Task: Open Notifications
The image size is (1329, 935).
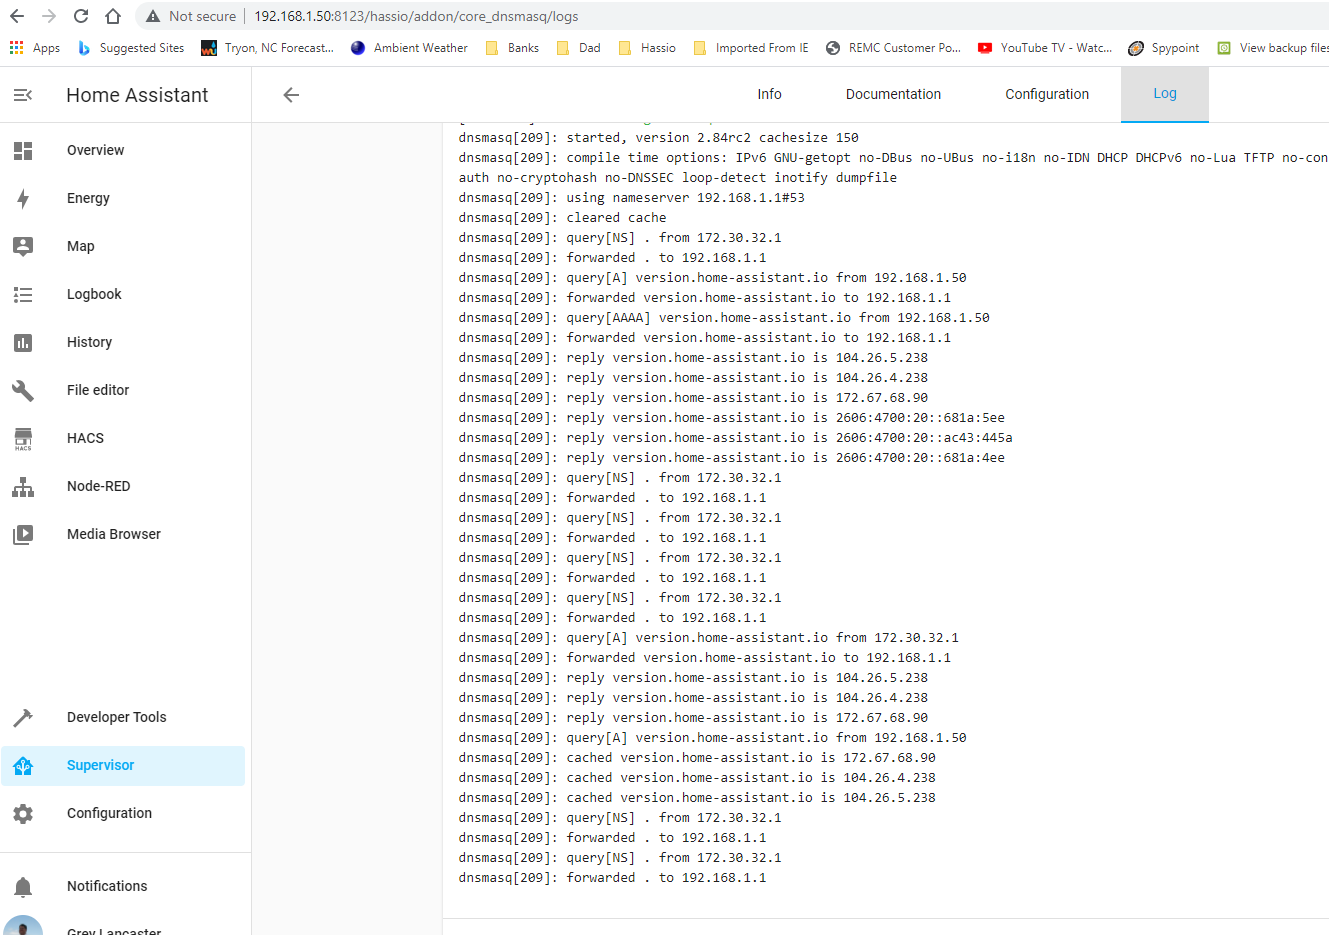Action: tap(106, 886)
